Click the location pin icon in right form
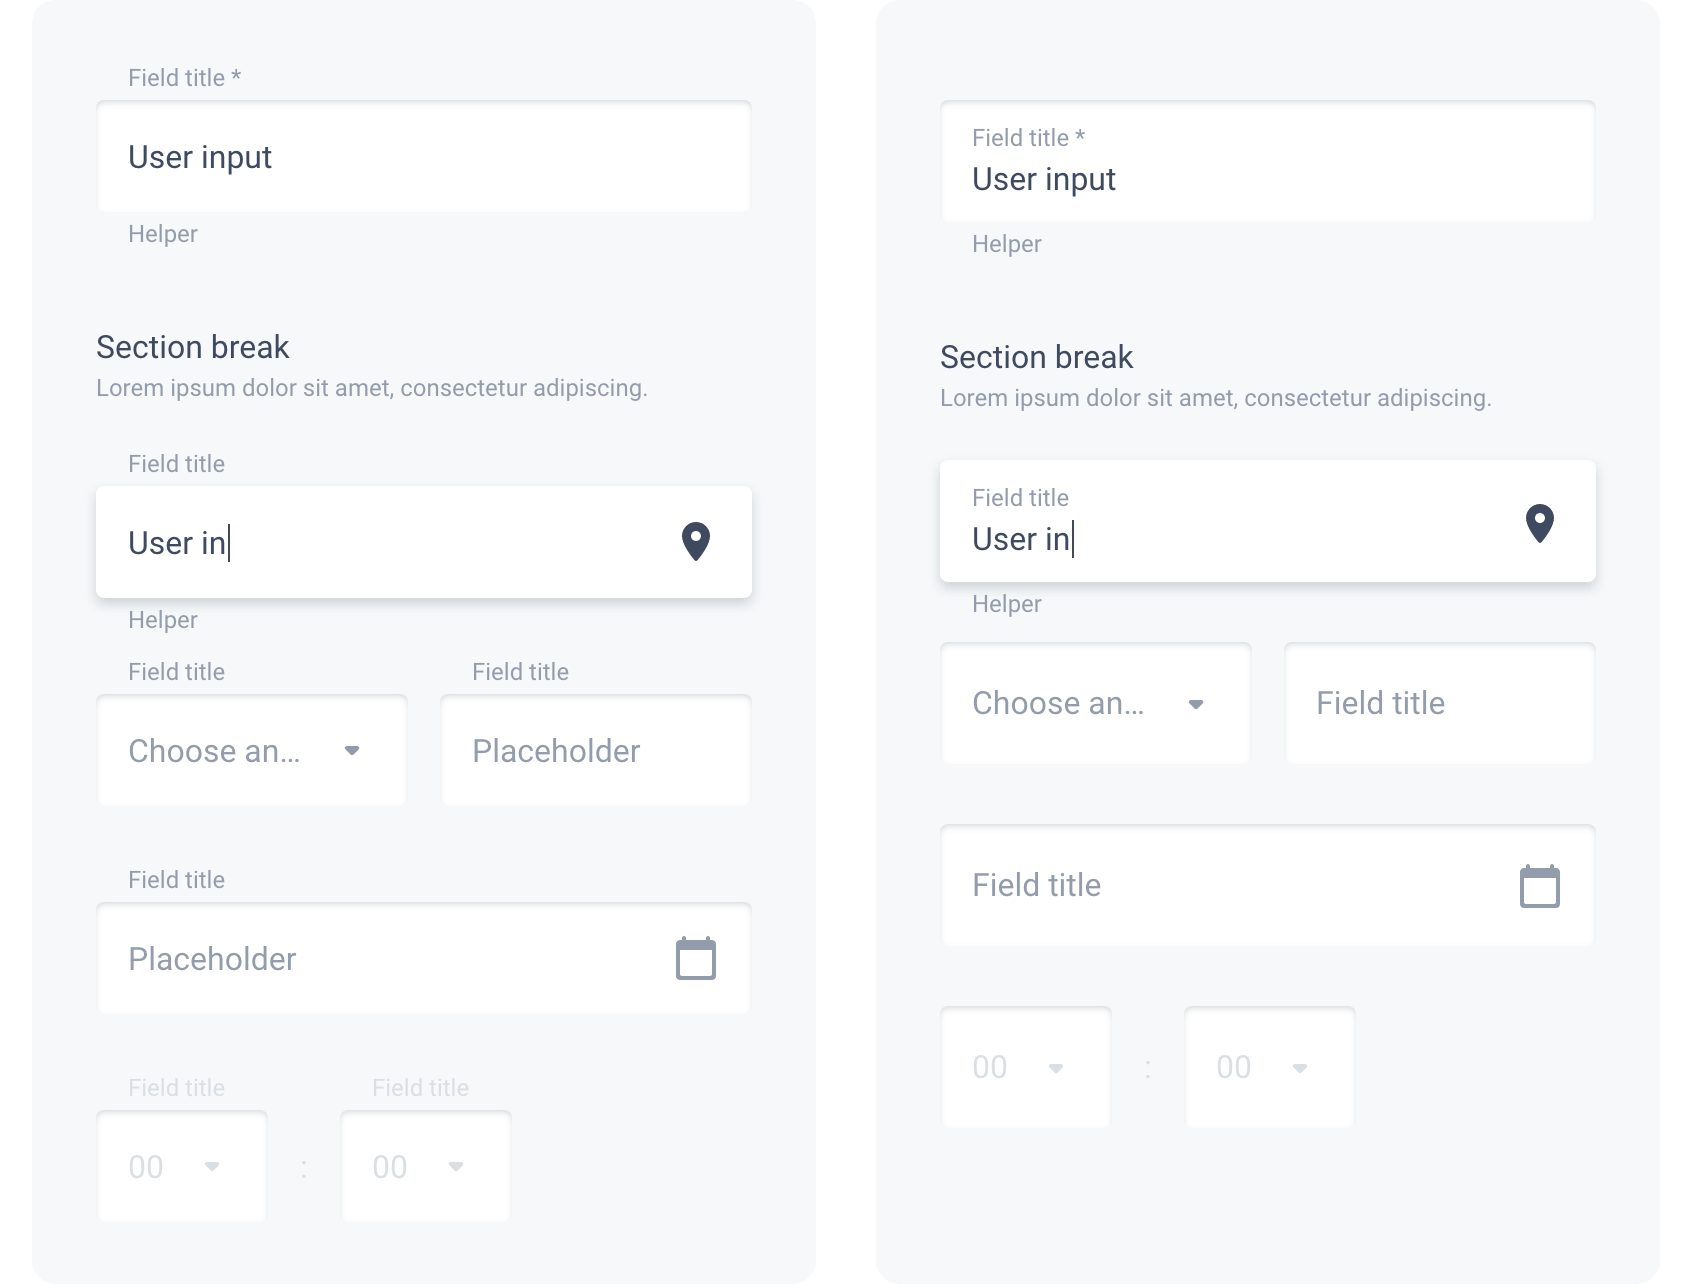 coord(1539,522)
